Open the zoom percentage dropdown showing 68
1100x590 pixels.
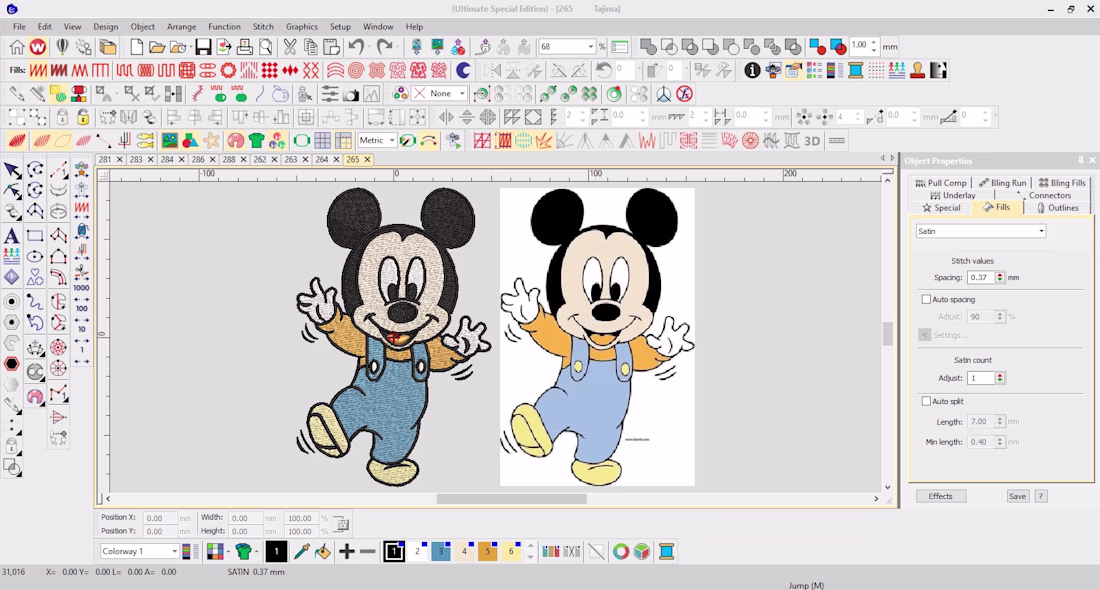pos(591,47)
